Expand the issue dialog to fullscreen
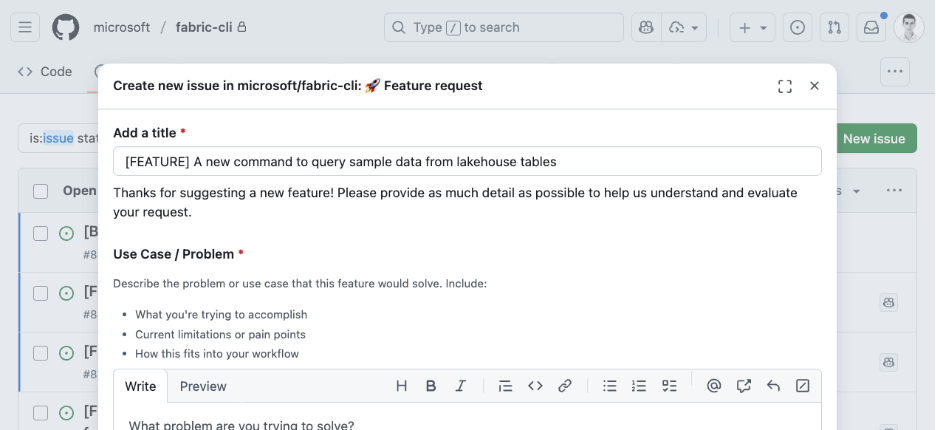Screen dimensions: 936x430 click(x=785, y=86)
